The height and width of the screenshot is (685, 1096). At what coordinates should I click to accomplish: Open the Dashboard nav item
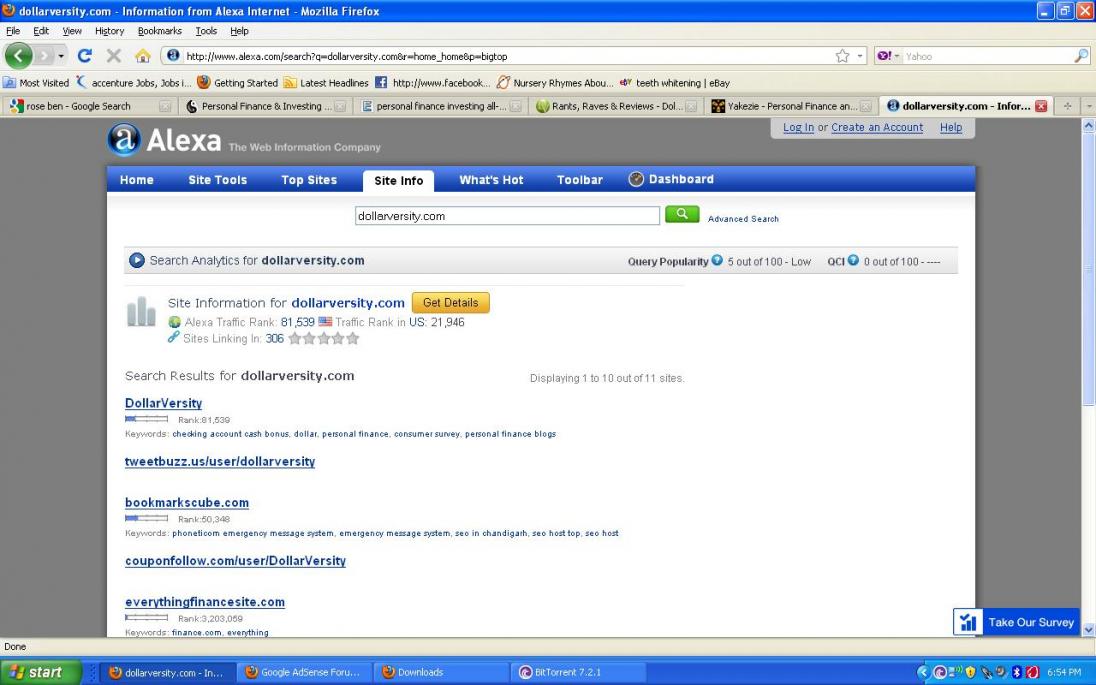coord(671,179)
